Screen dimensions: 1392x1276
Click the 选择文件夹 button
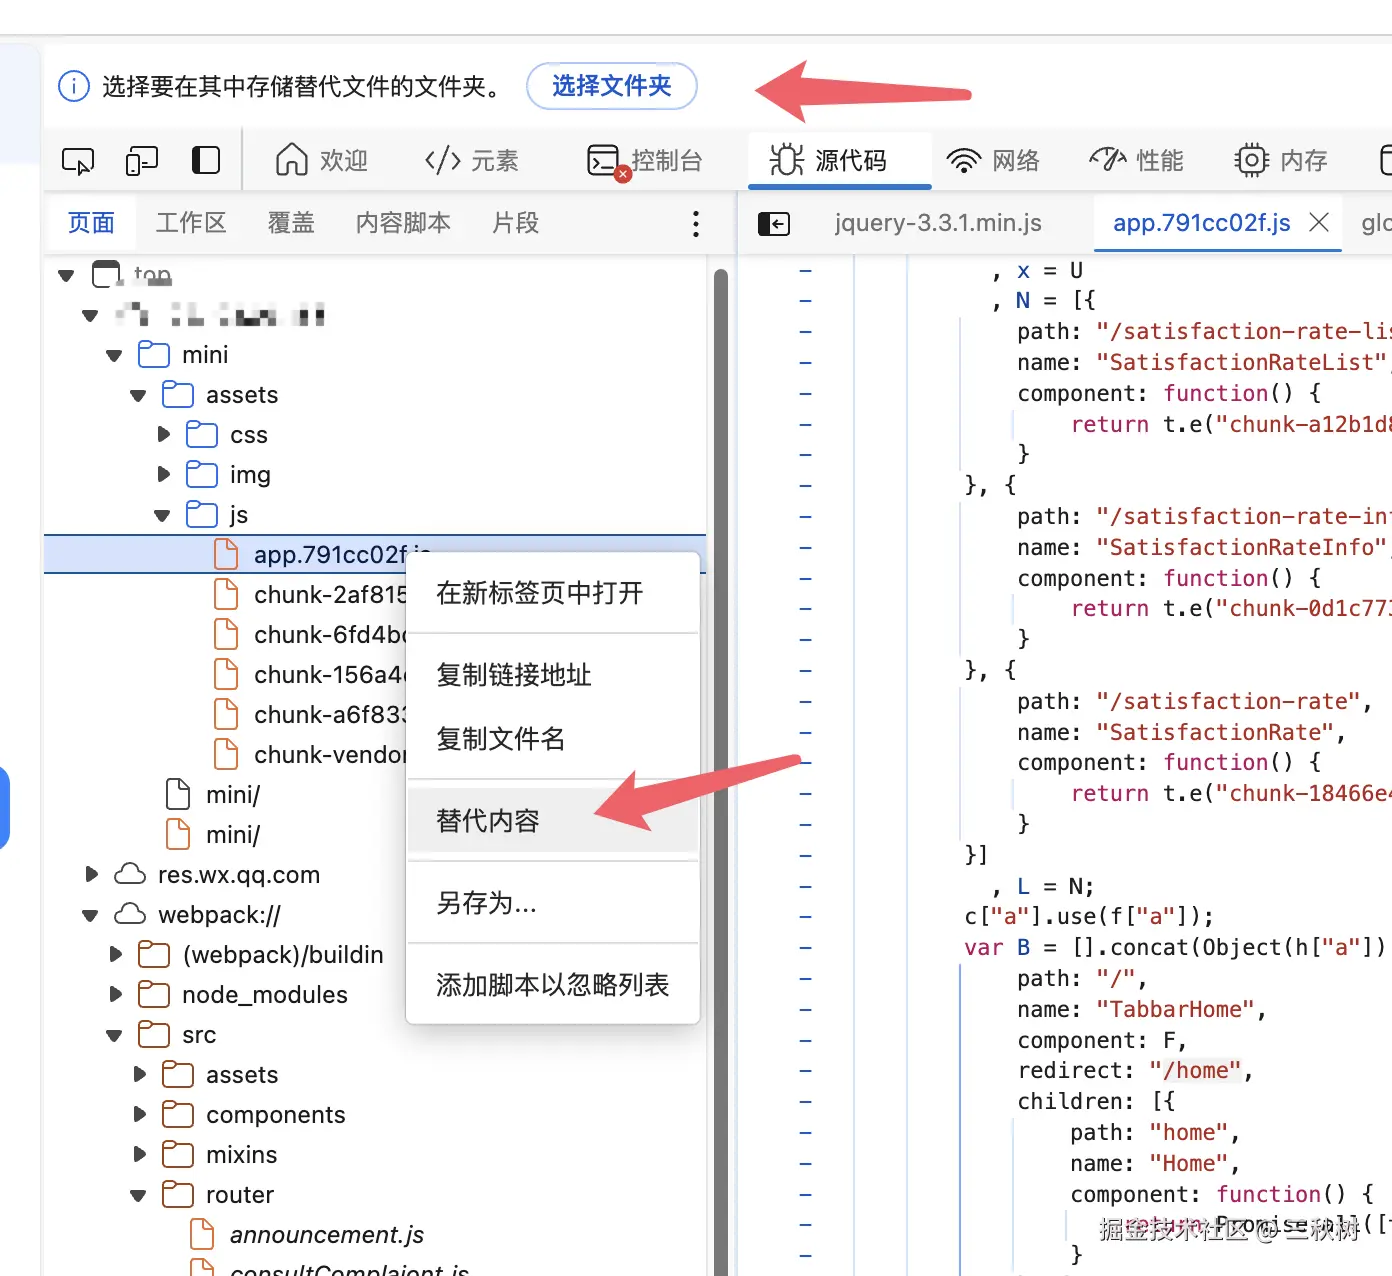[612, 86]
